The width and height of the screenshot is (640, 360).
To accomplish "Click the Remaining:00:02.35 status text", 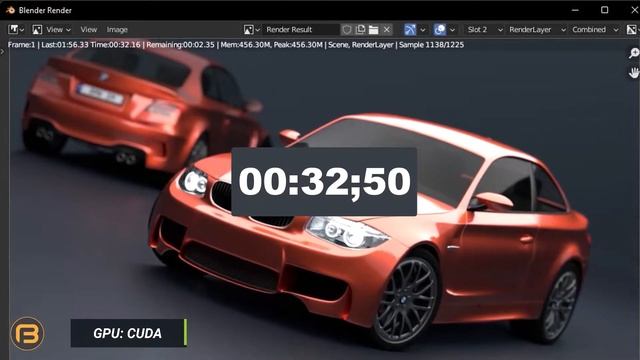I will click(x=180, y=45).
